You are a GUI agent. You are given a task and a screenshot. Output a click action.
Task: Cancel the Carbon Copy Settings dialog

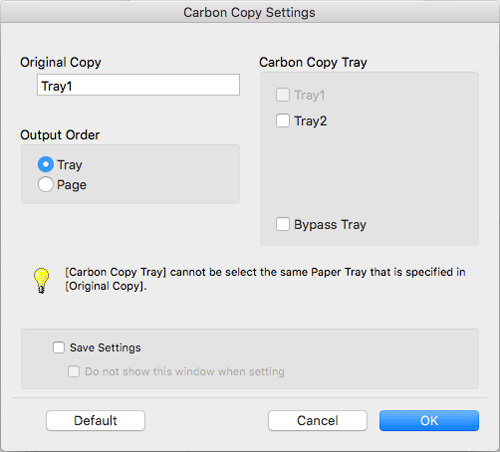click(x=318, y=421)
